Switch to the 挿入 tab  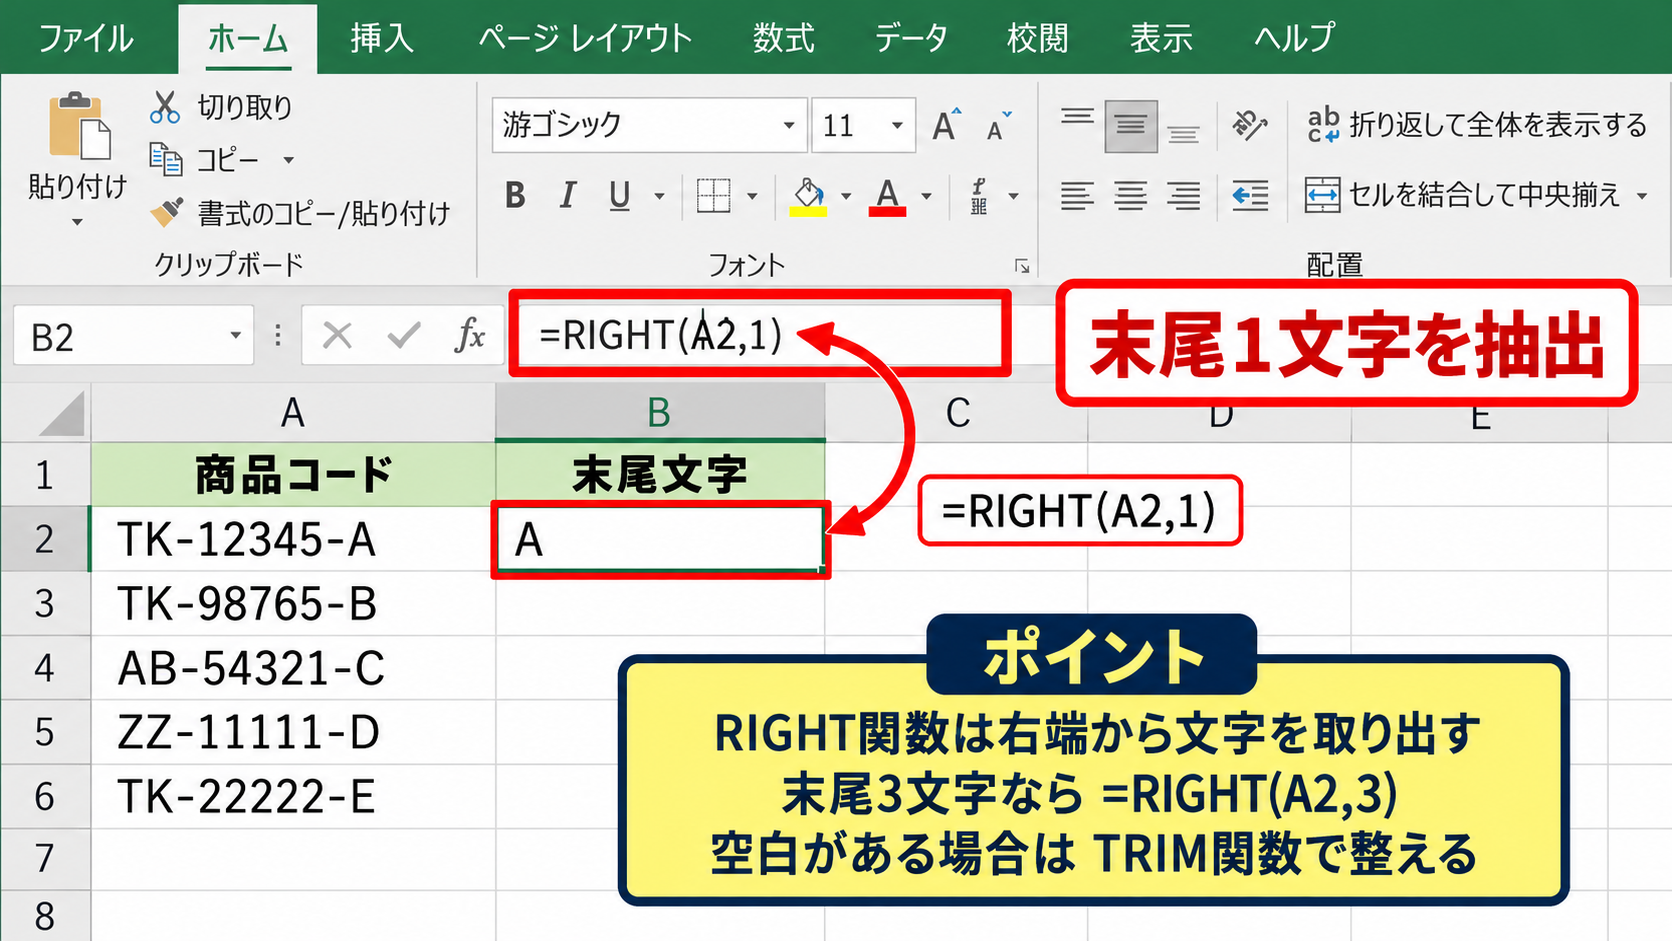[x=381, y=38]
